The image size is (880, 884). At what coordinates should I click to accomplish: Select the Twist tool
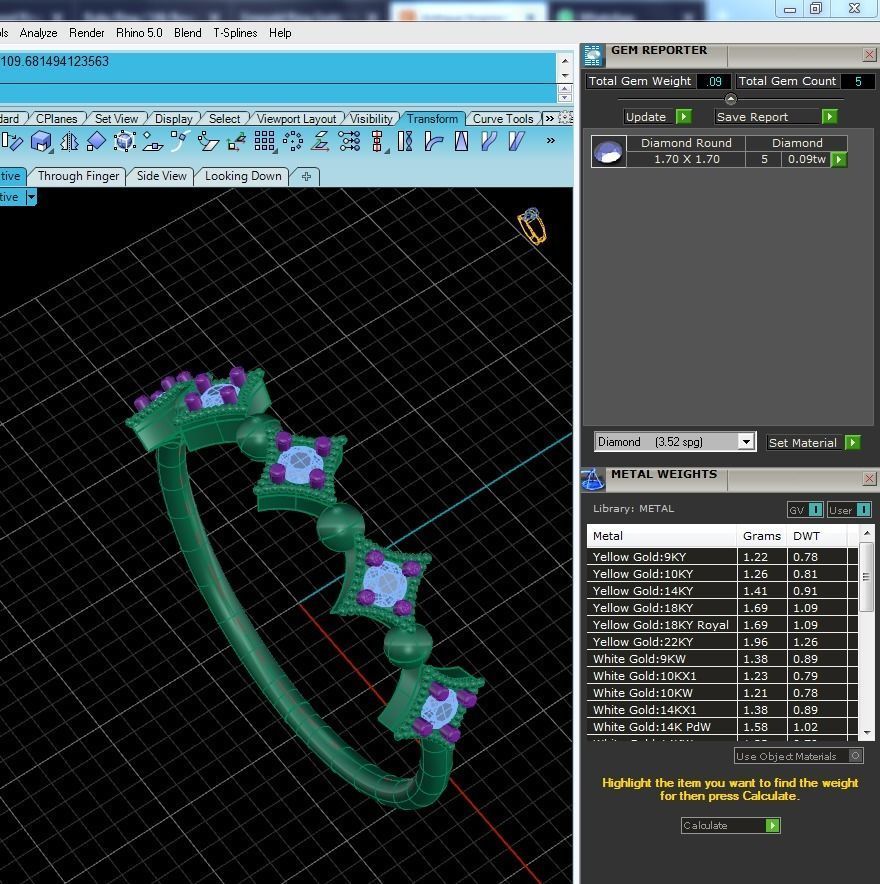click(405, 141)
